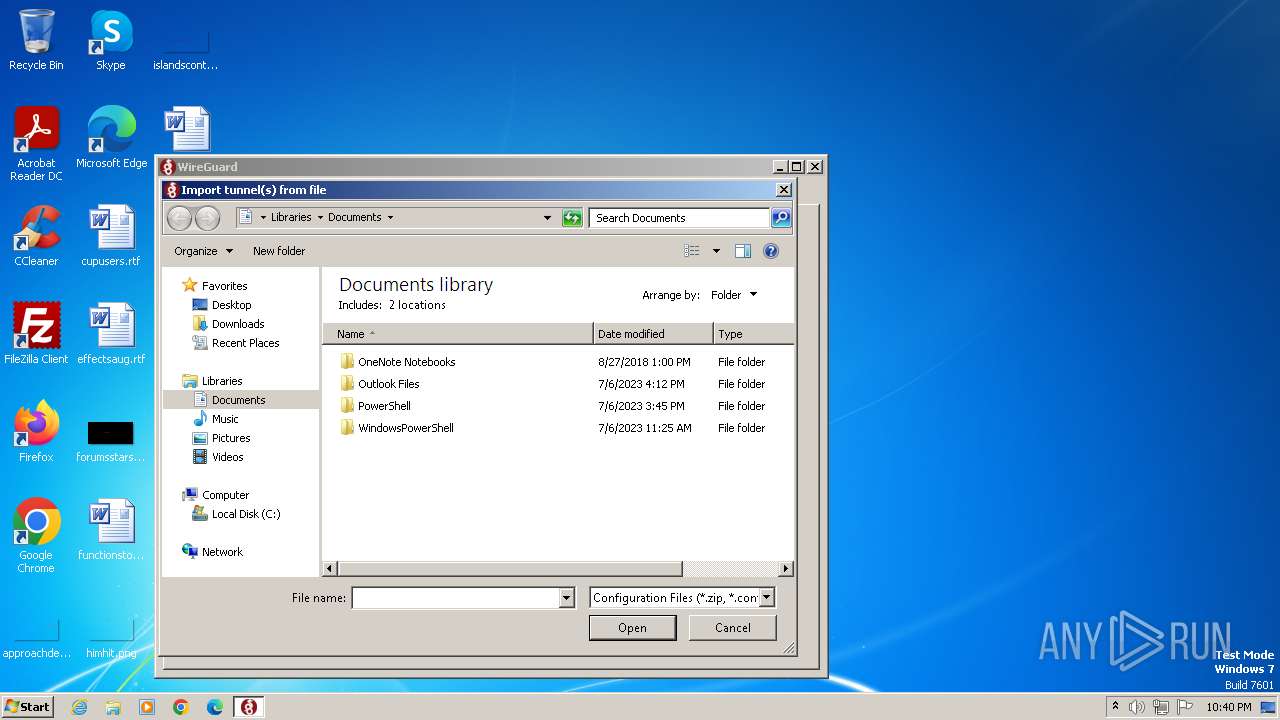Open the Recycle Bin desktop icon
The width and height of the screenshot is (1280, 720).
(36, 40)
